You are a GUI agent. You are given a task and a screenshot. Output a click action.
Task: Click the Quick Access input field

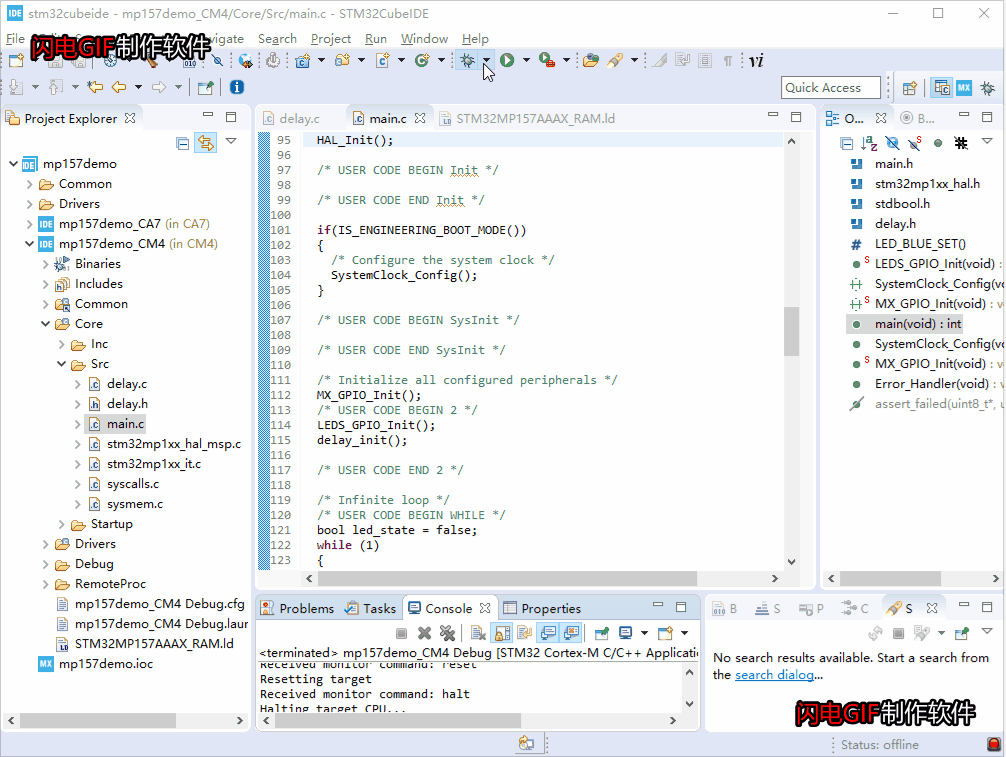(x=831, y=88)
